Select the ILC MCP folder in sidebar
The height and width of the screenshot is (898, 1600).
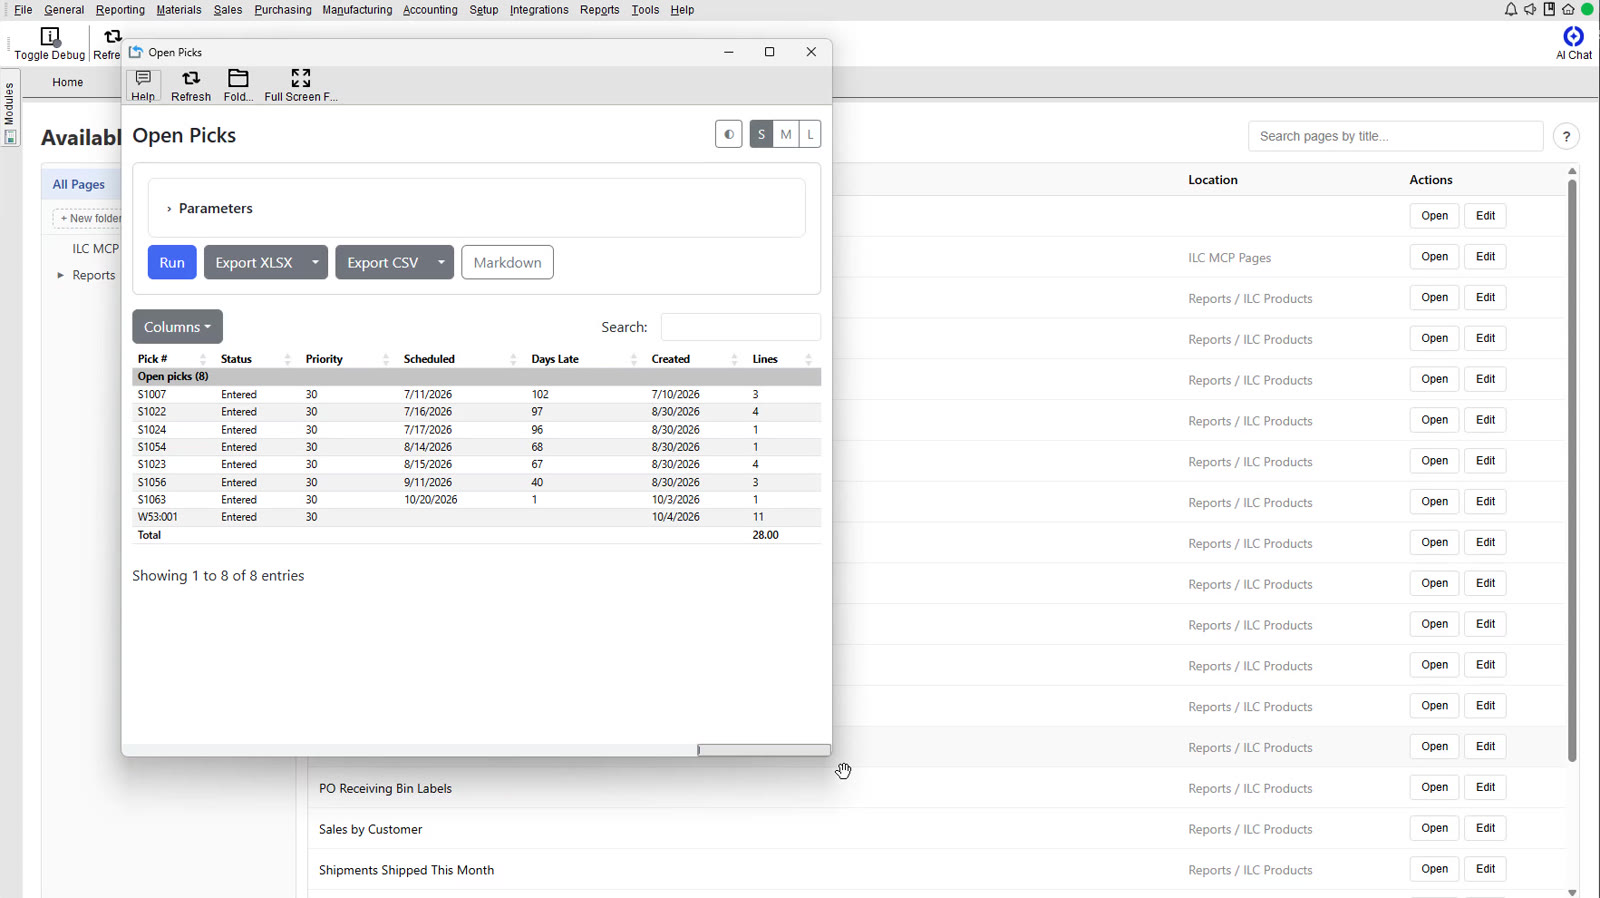(95, 249)
